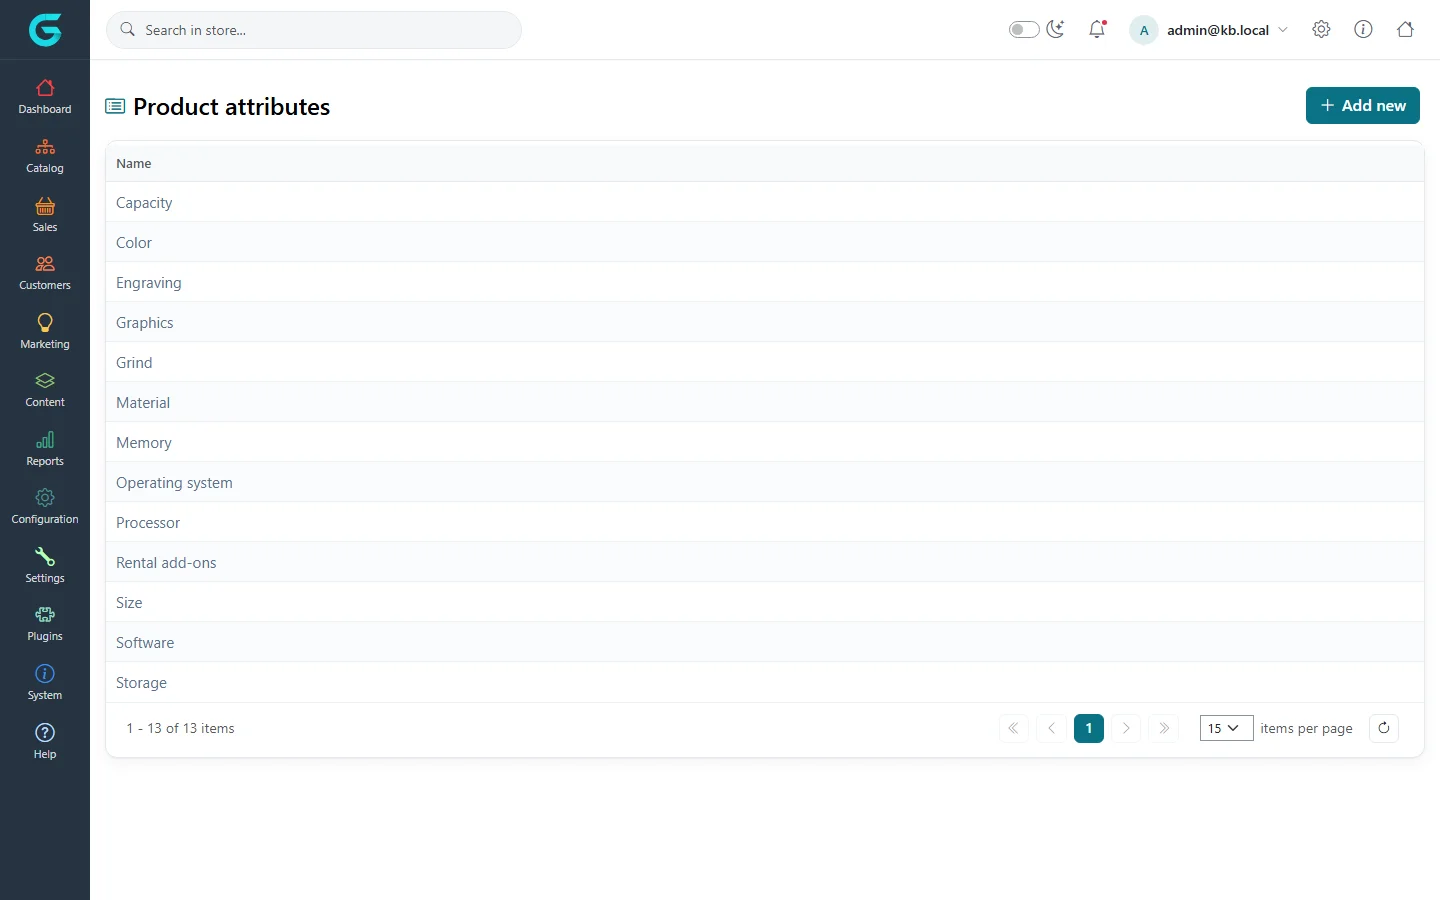
Task: Refresh the attributes grid
Action: (x=1384, y=728)
